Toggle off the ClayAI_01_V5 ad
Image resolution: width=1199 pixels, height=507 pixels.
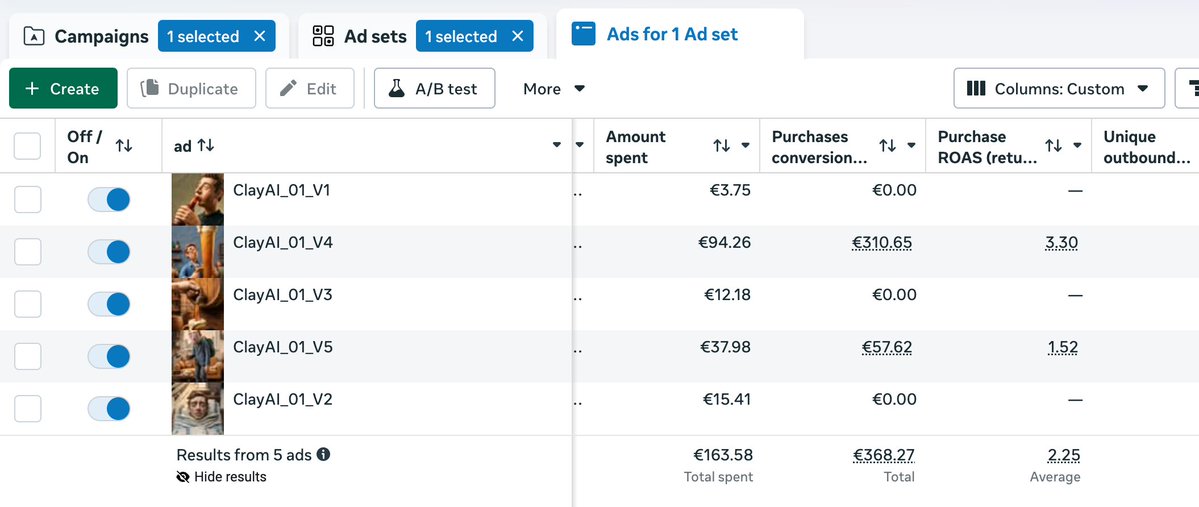click(109, 356)
